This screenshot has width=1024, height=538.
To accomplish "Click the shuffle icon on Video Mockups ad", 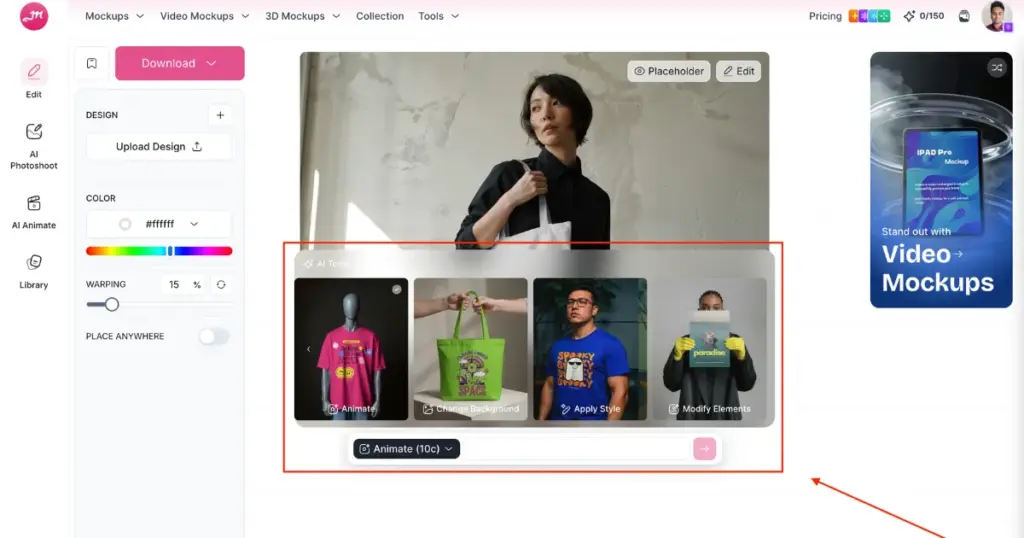I will 997,67.
